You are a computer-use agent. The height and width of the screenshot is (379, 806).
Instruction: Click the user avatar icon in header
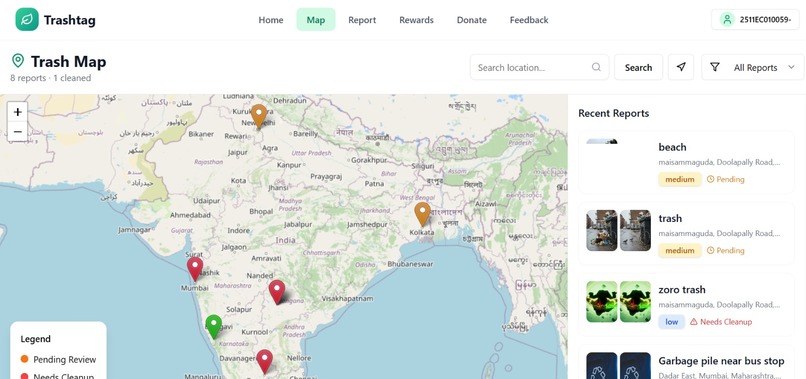point(727,20)
